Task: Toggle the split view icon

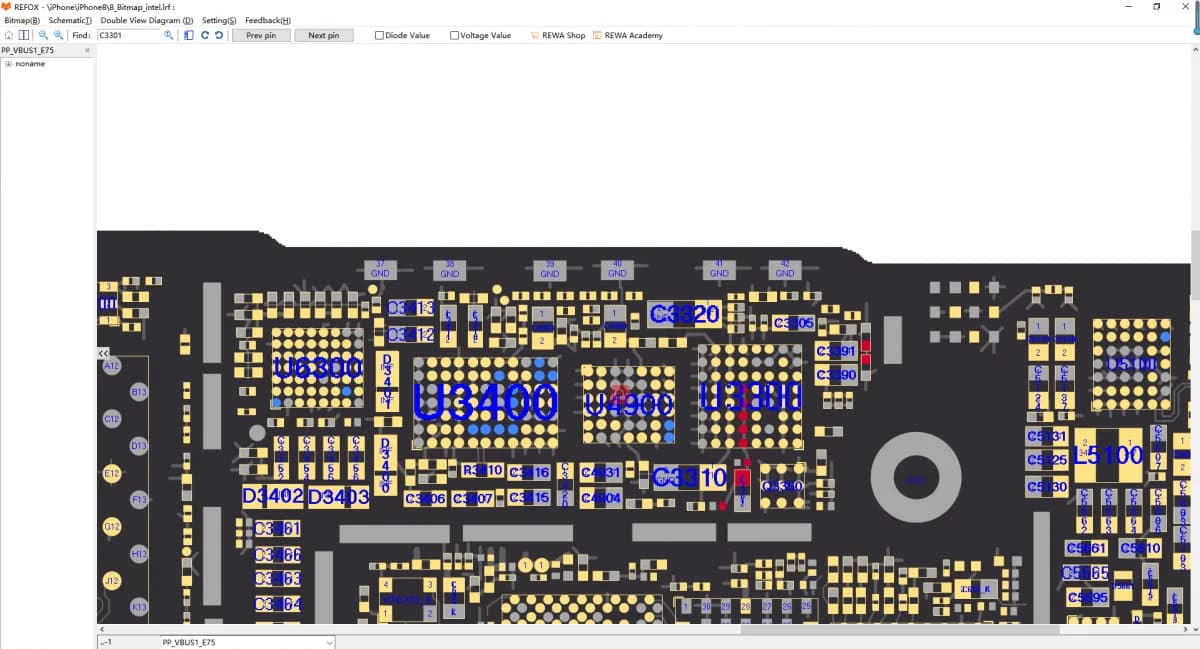Action: [24, 35]
